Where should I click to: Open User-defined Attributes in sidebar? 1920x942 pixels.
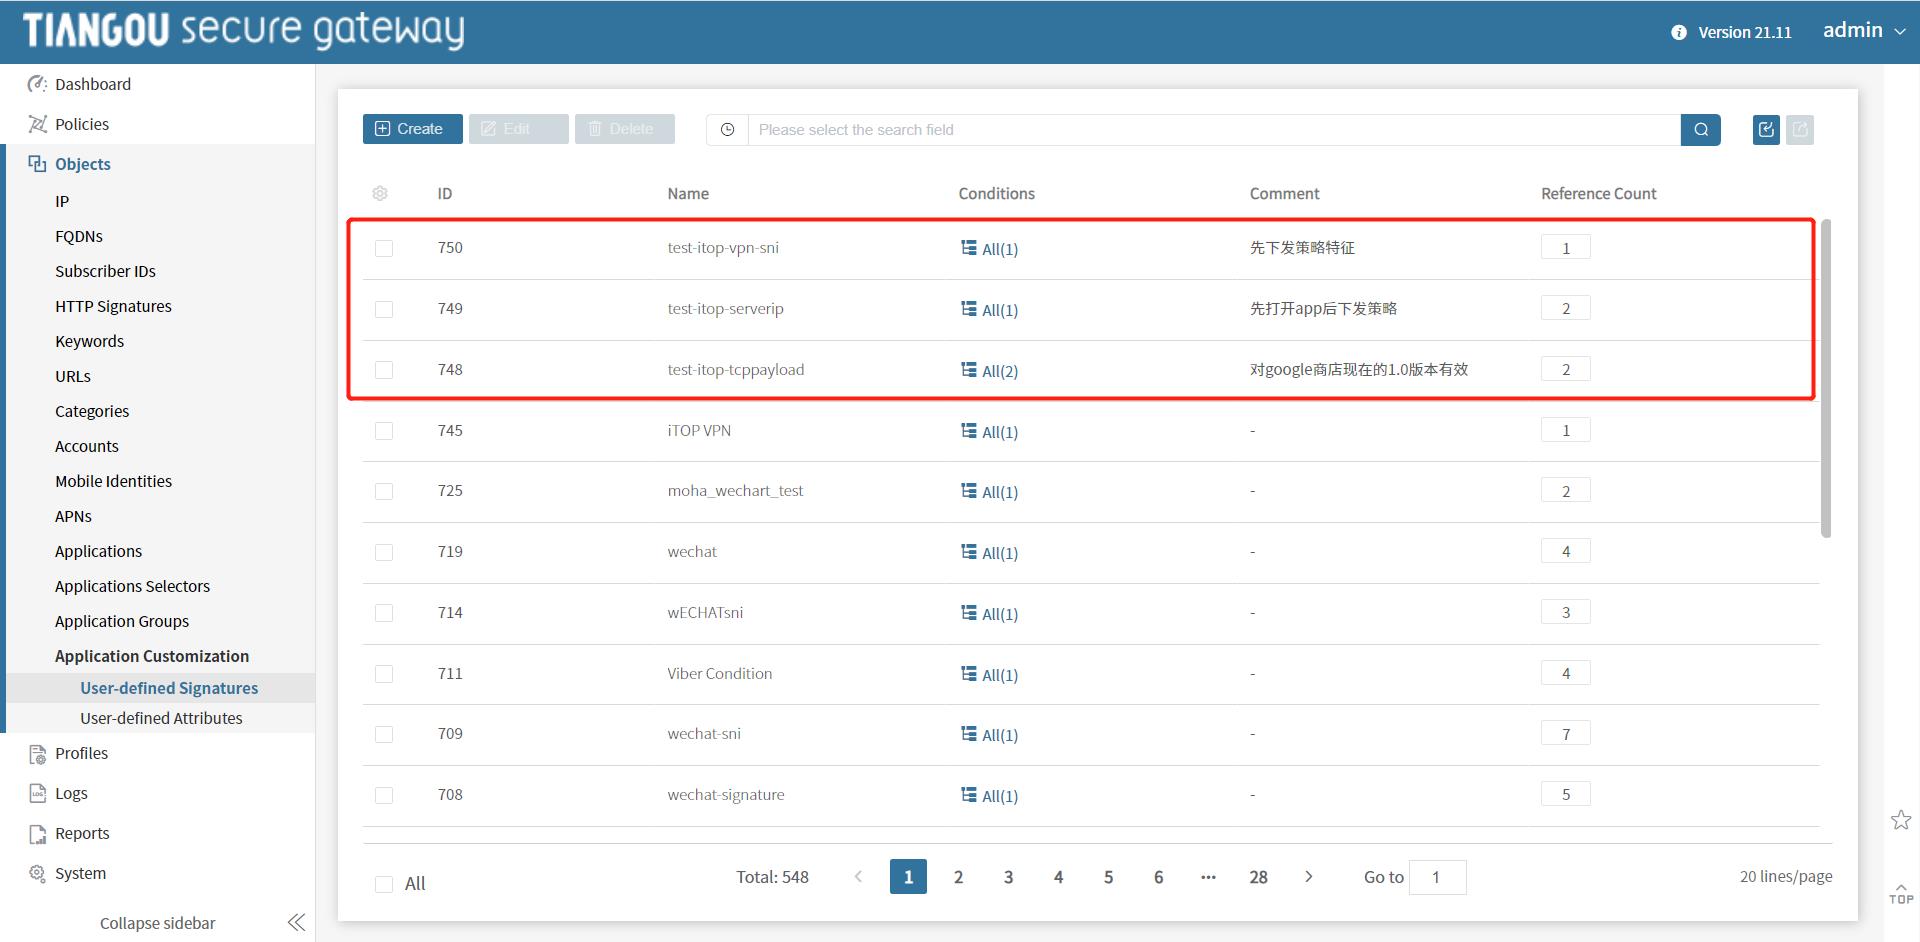click(161, 718)
